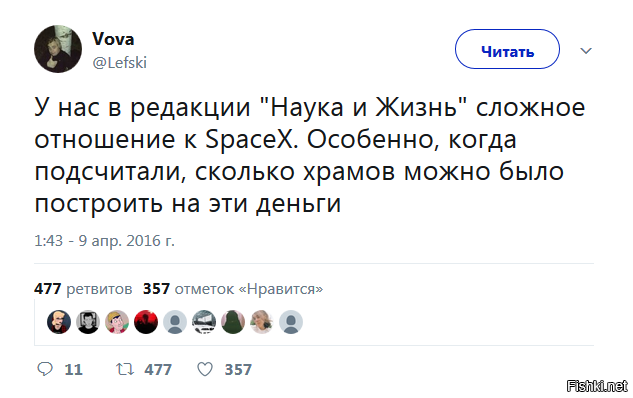This screenshot has height=398, width=633.
Task: Open the last liker's default gray avatar
Action: point(291,322)
